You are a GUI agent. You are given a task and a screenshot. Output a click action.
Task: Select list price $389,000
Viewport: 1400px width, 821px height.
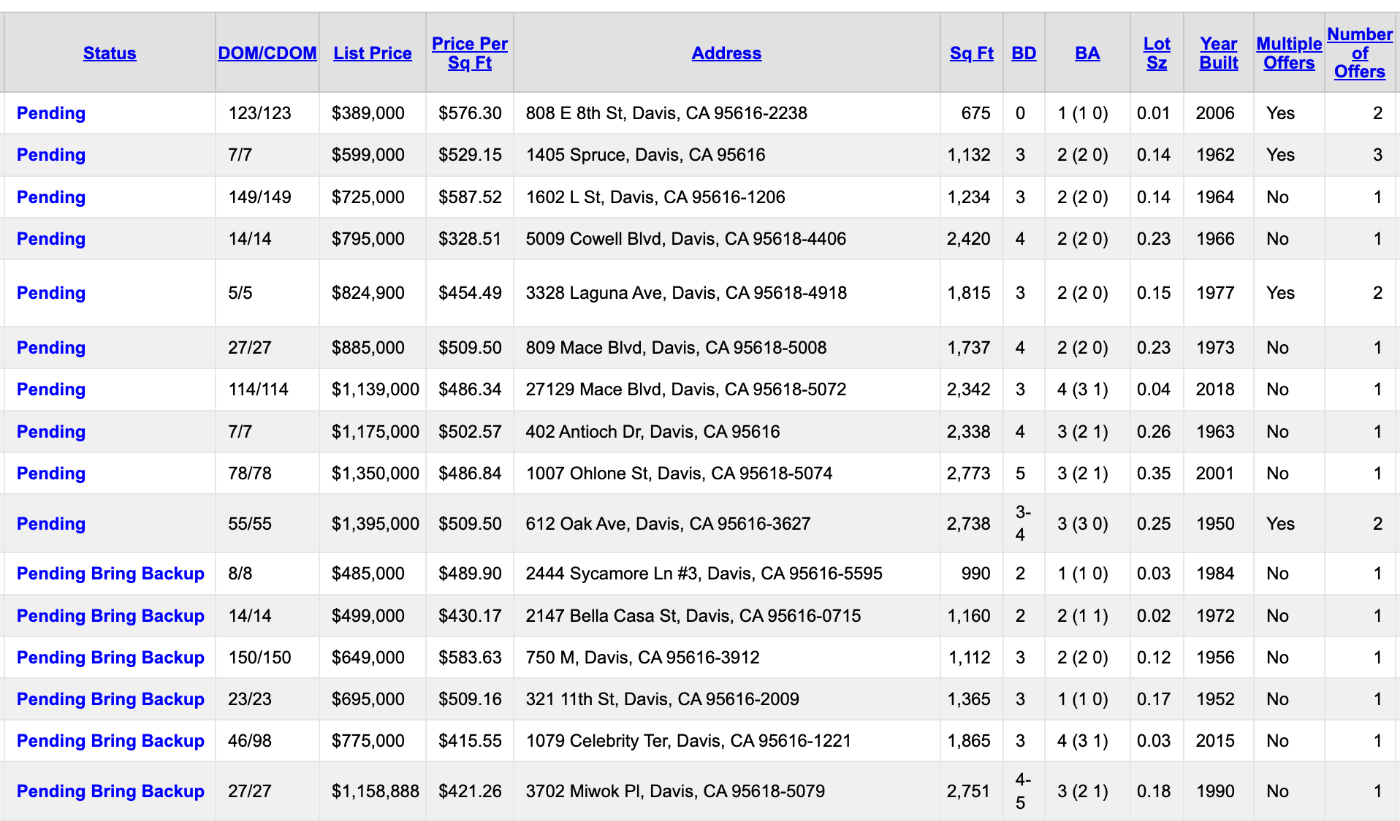[x=369, y=113]
